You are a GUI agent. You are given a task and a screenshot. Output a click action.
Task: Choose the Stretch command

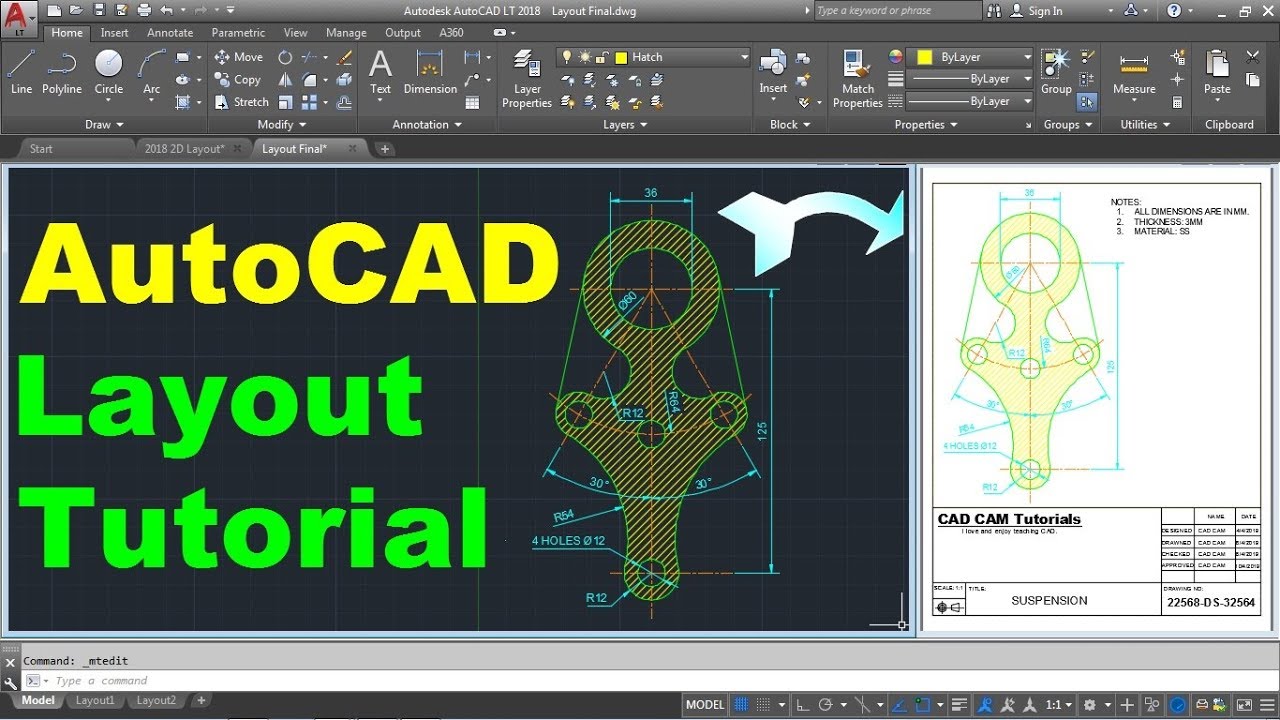coord(241,102)
